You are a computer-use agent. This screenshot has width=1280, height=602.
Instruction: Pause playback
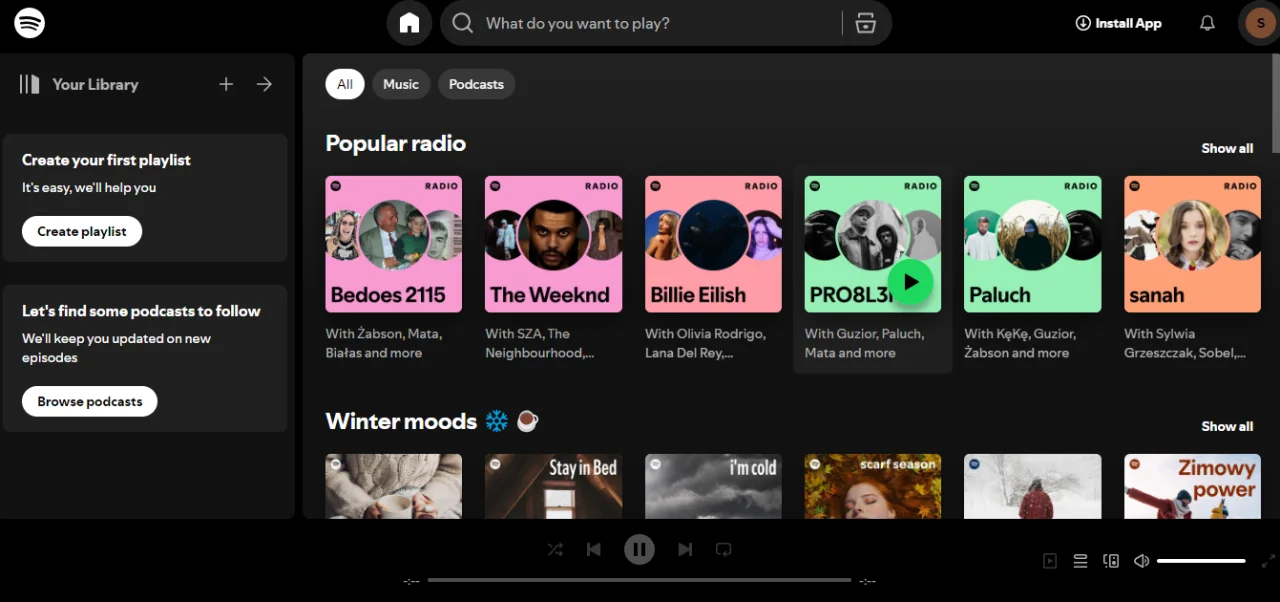coord(639,549)
